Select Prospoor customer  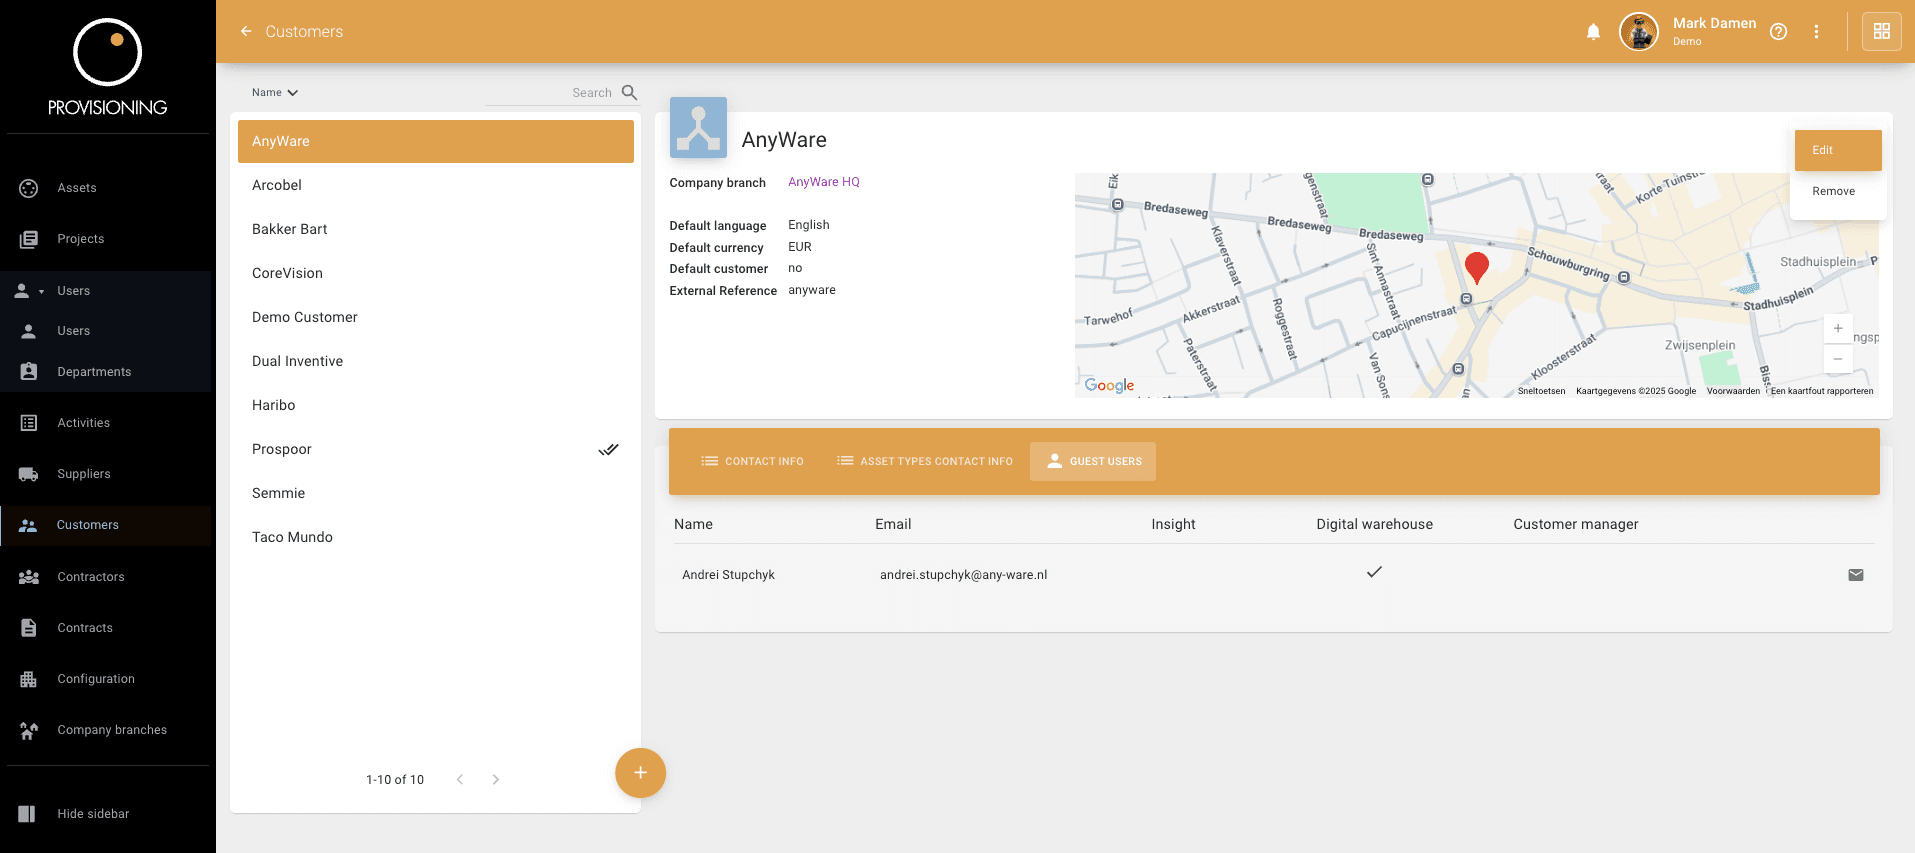[x=436, y=449]
